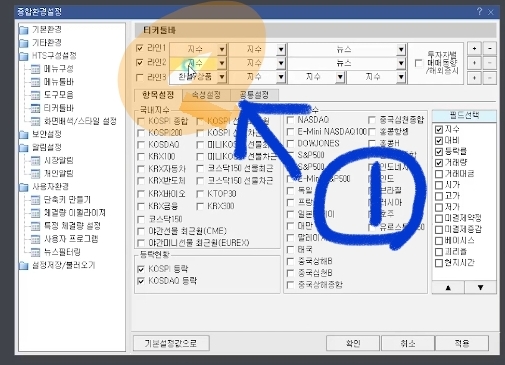Click the page icon beside 메뉴툴바

[35, 82]
